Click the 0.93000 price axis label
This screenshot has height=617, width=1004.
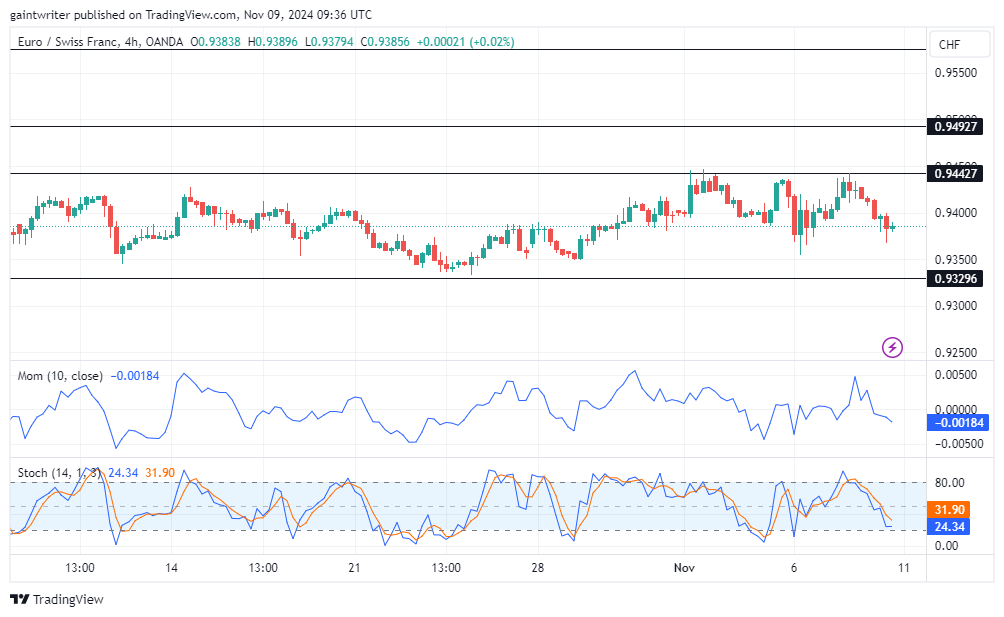point(956,306)
